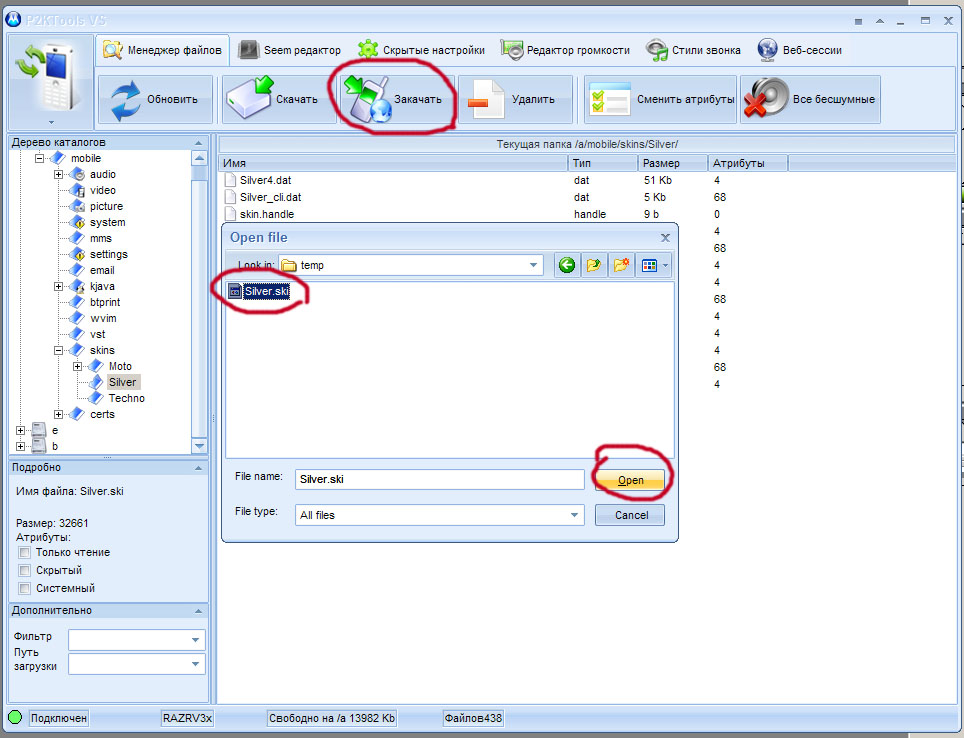Select the picture folder in tree

106,206
